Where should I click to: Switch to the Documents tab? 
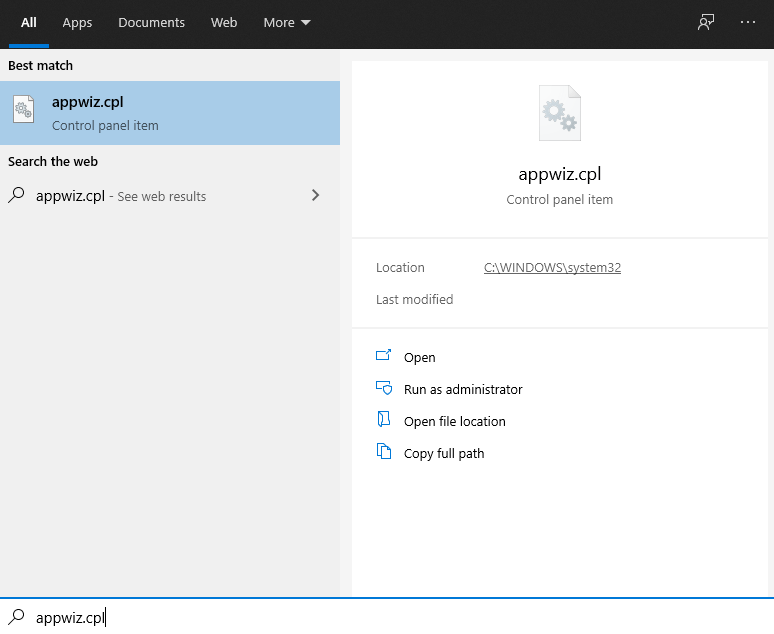(x=151, y=22)
